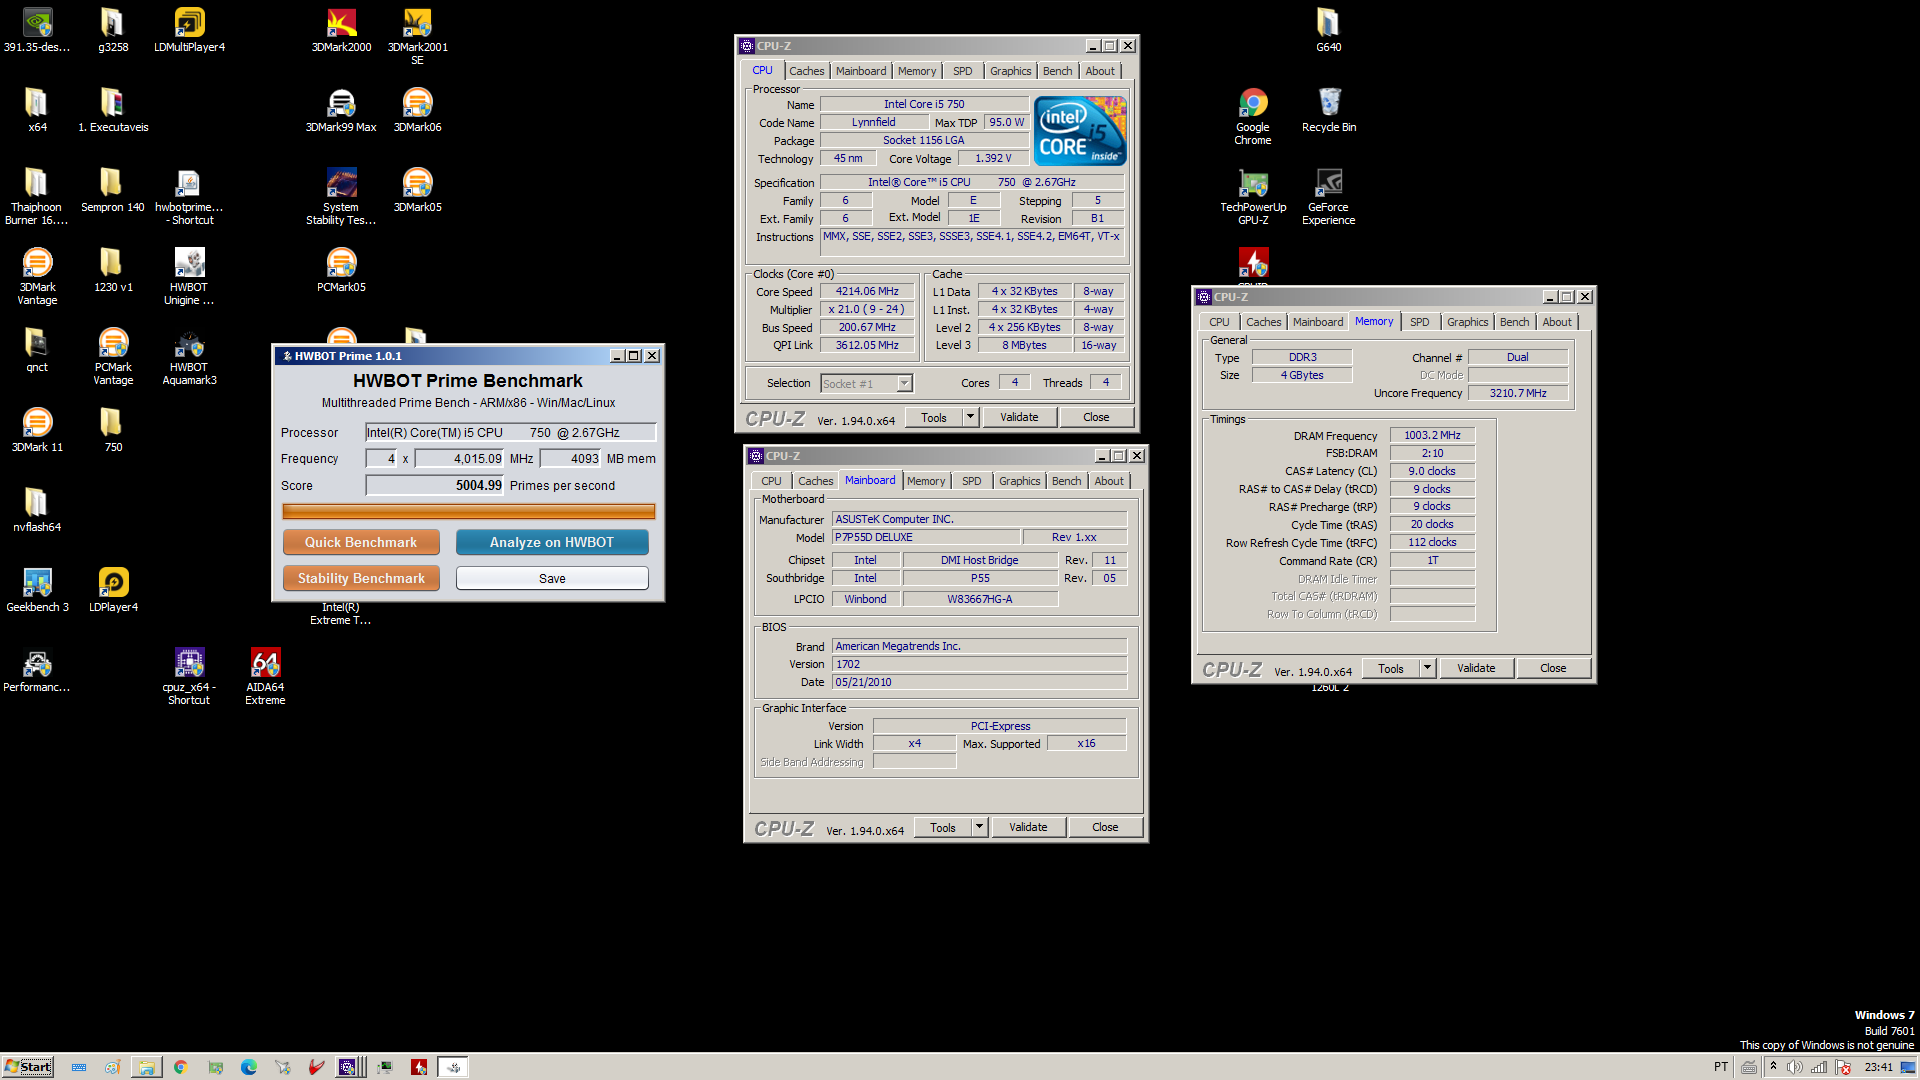Open the cpuz_x64 Shortcut icon
The height and width of the screenshot is (1080, 1920).
tap(189, 676)
